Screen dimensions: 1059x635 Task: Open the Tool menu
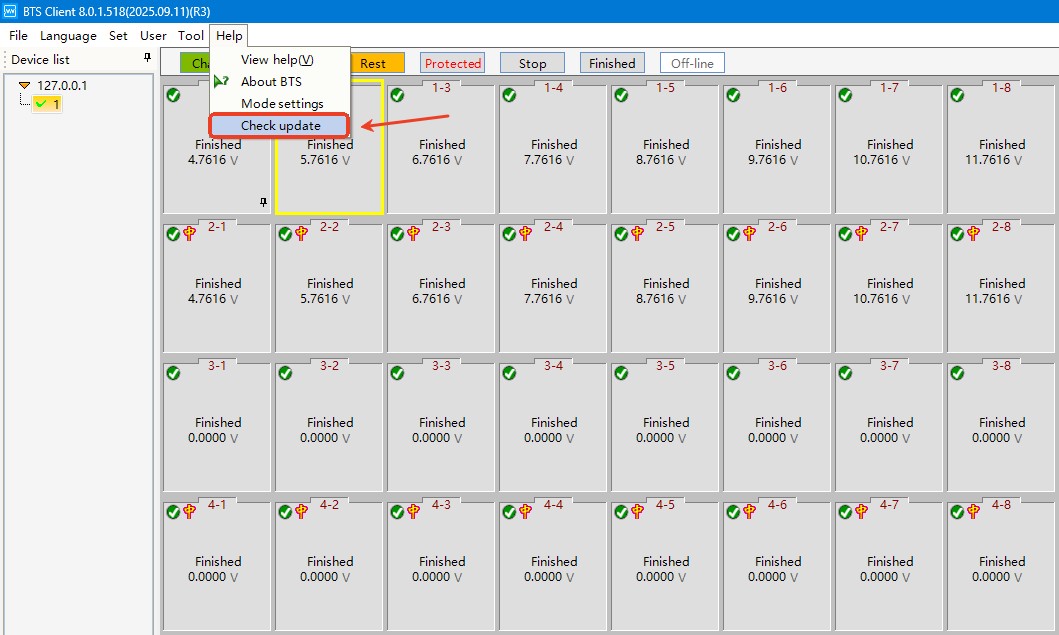(190, 36)
